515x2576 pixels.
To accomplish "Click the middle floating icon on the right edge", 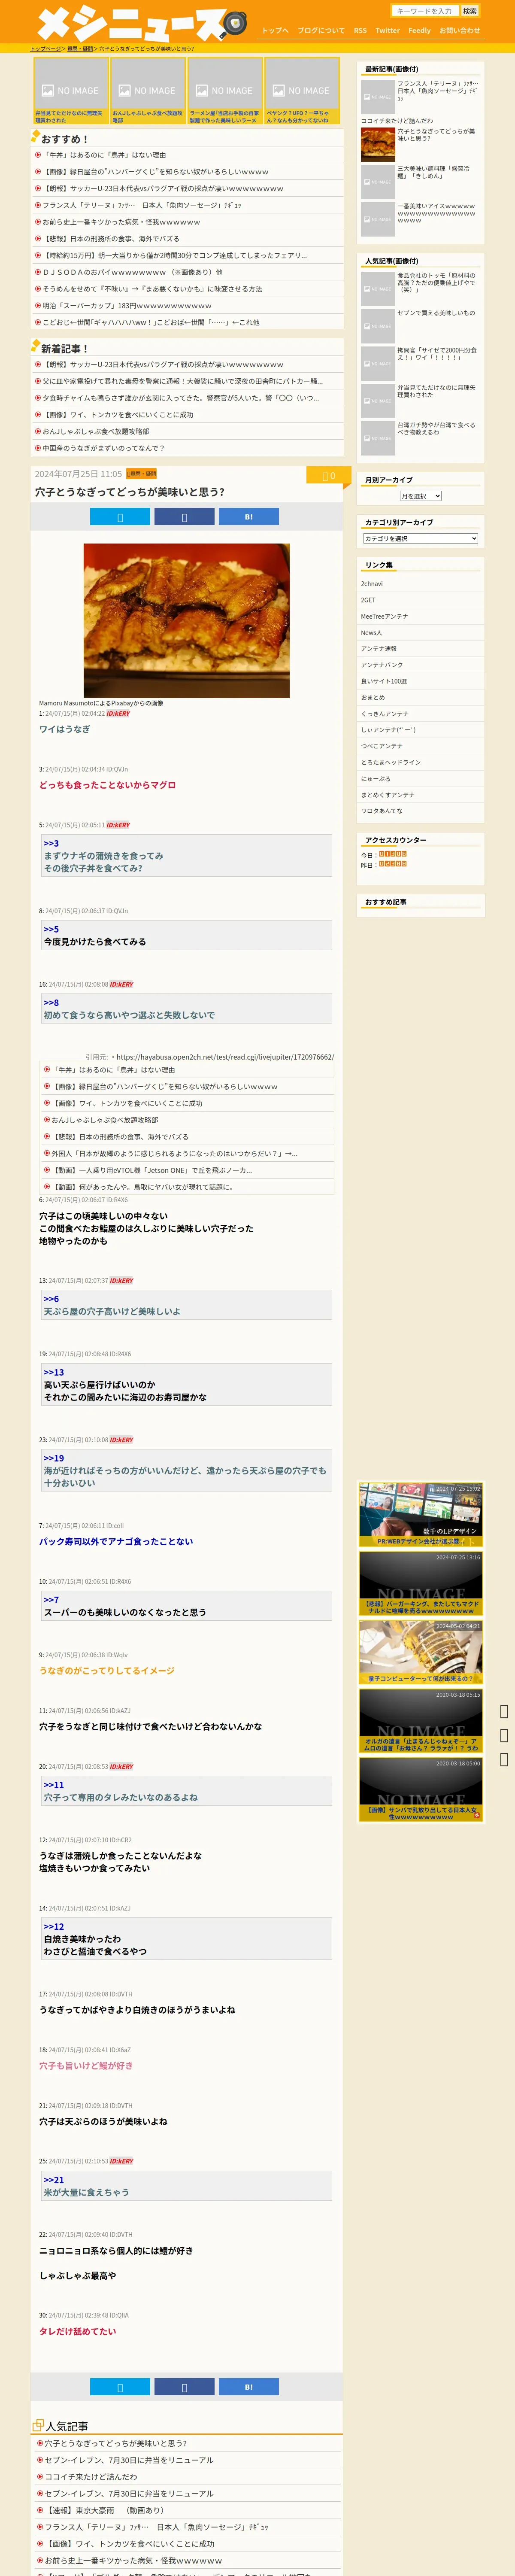I will click(x=504, y=1735).
